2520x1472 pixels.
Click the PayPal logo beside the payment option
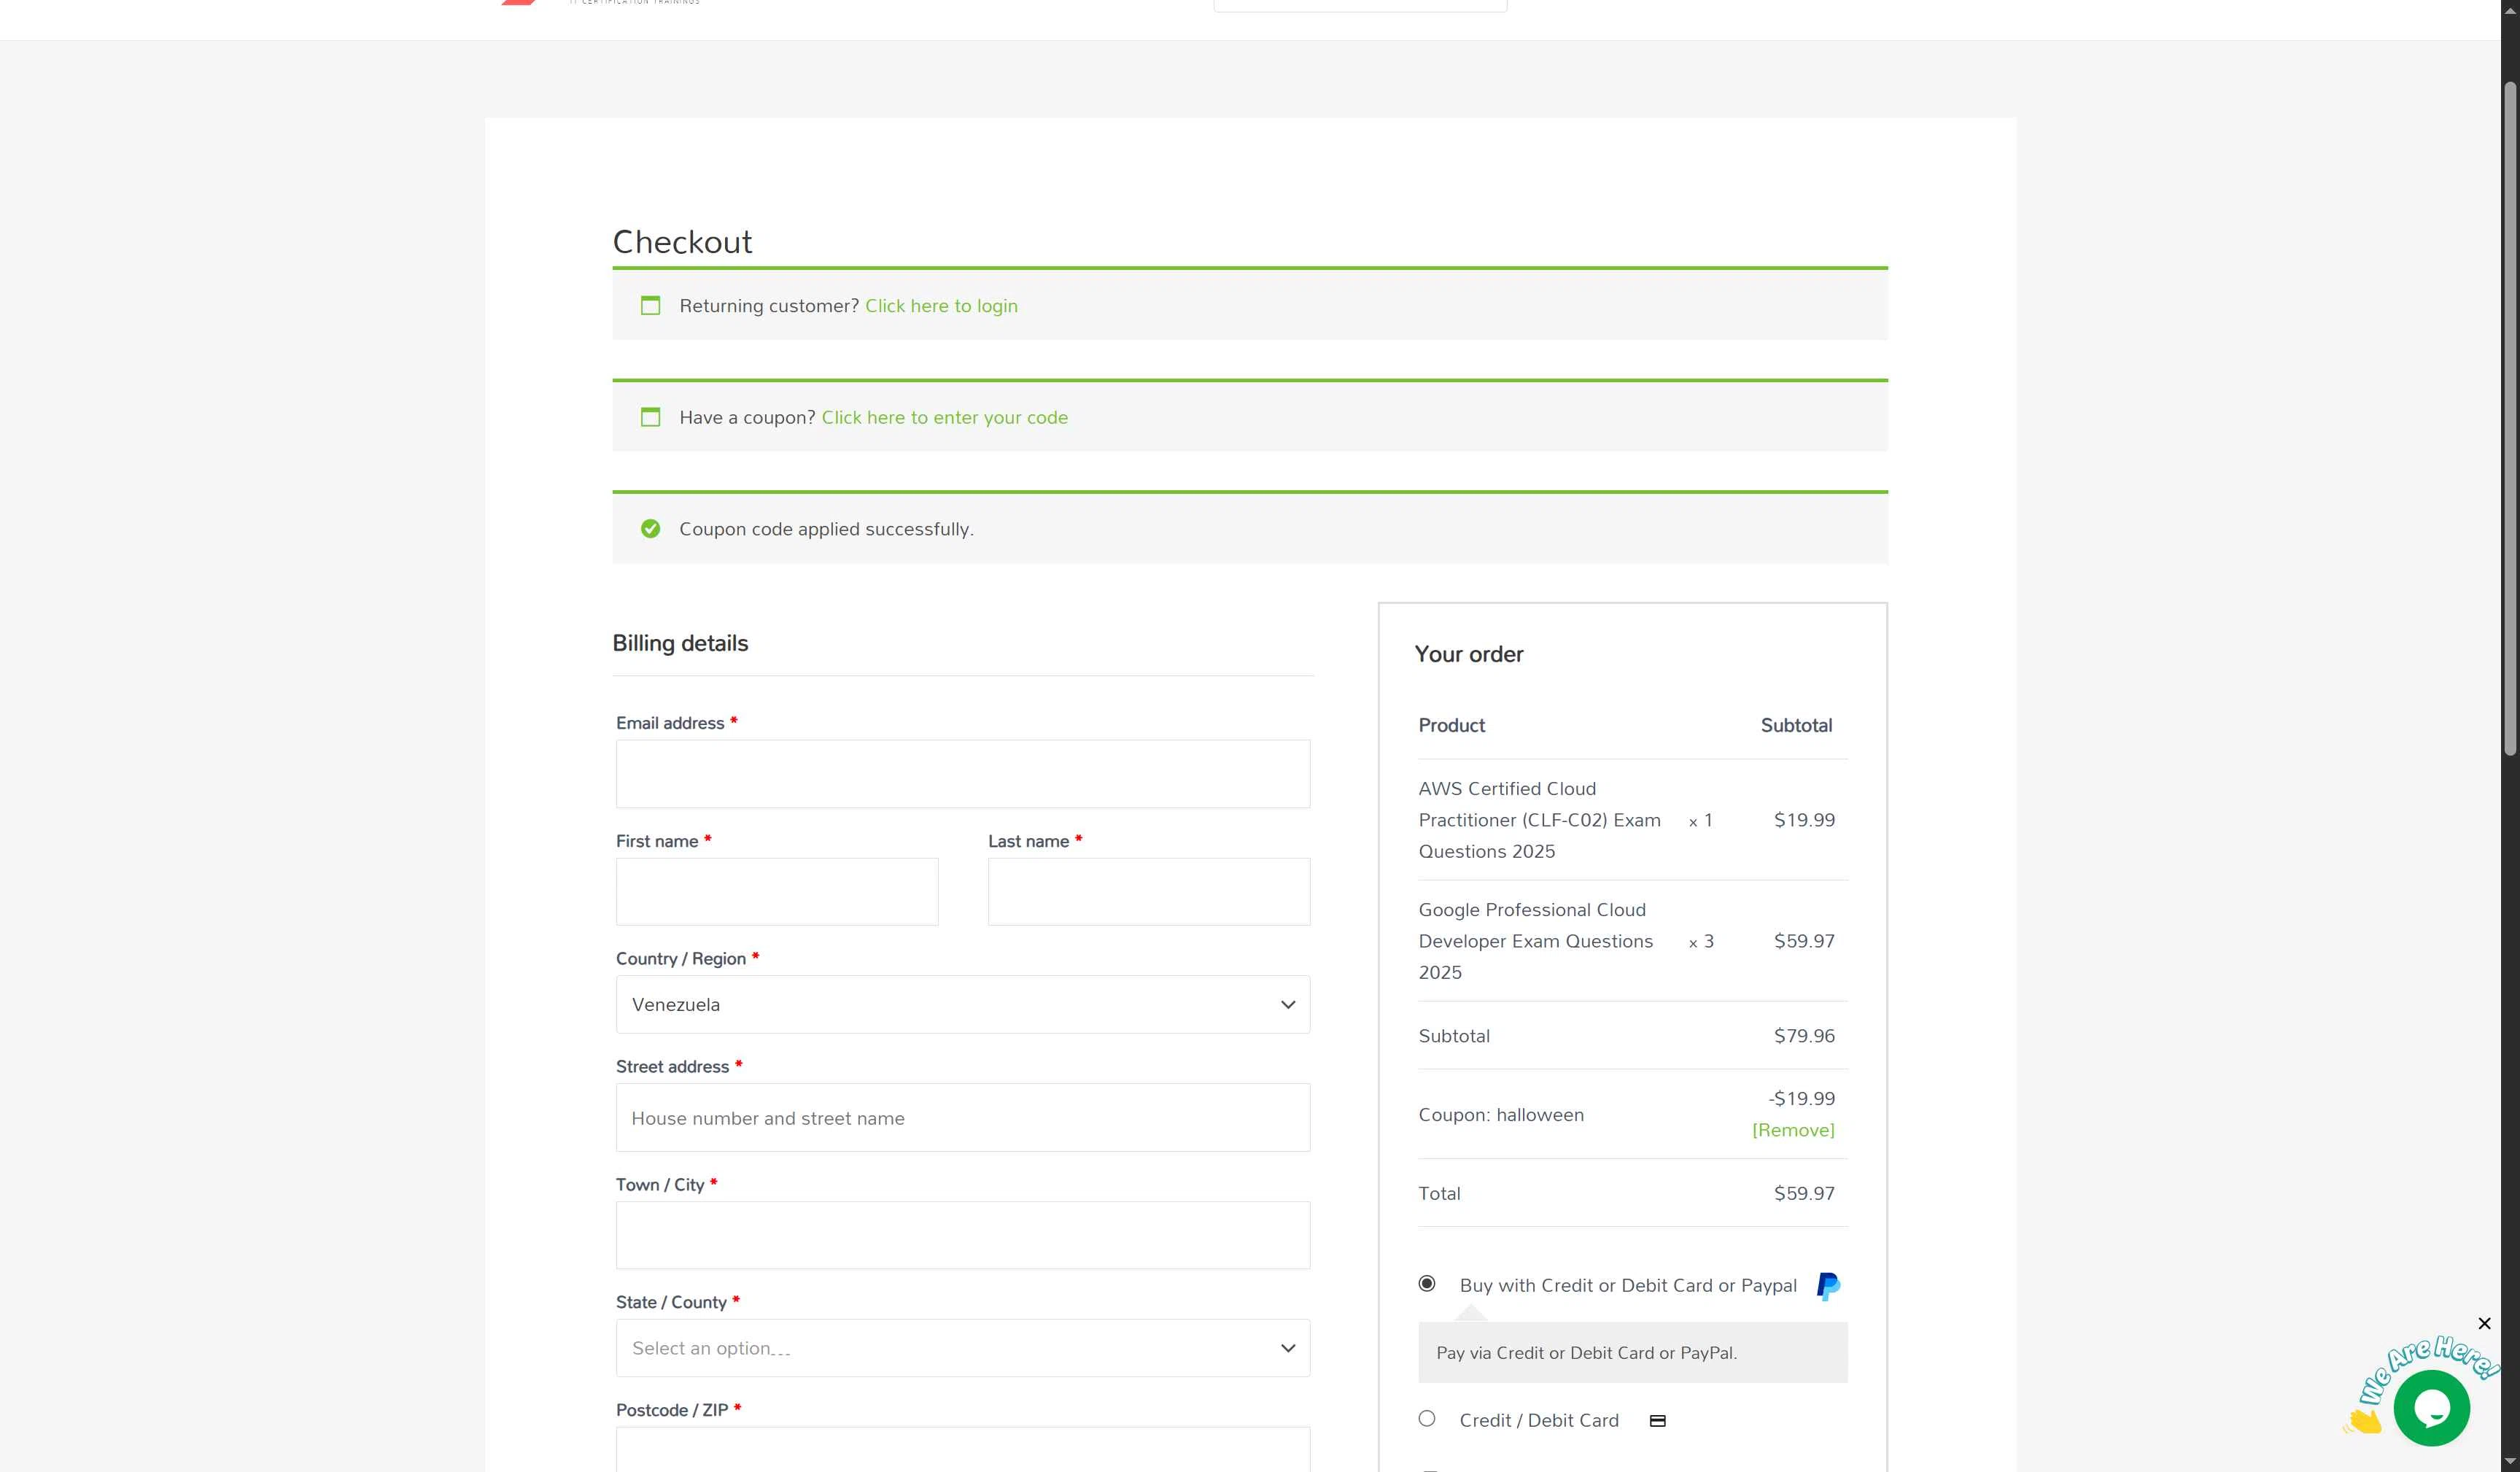[1827, 1286]
